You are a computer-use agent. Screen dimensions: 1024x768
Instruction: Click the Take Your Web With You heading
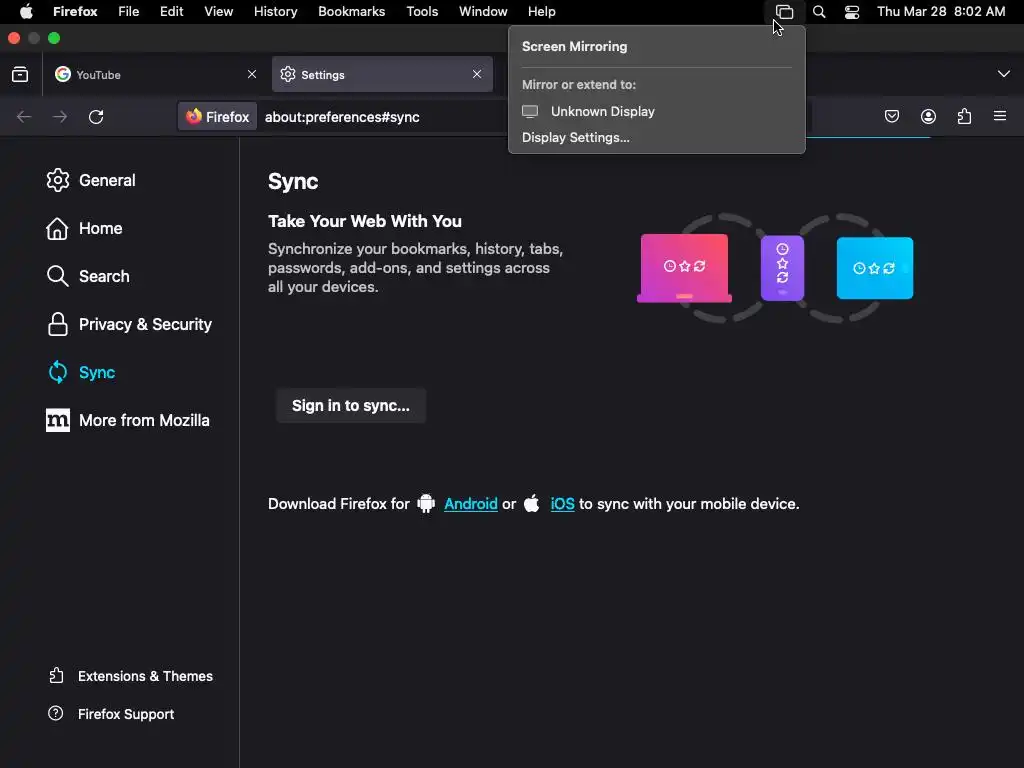click(364, 221)
